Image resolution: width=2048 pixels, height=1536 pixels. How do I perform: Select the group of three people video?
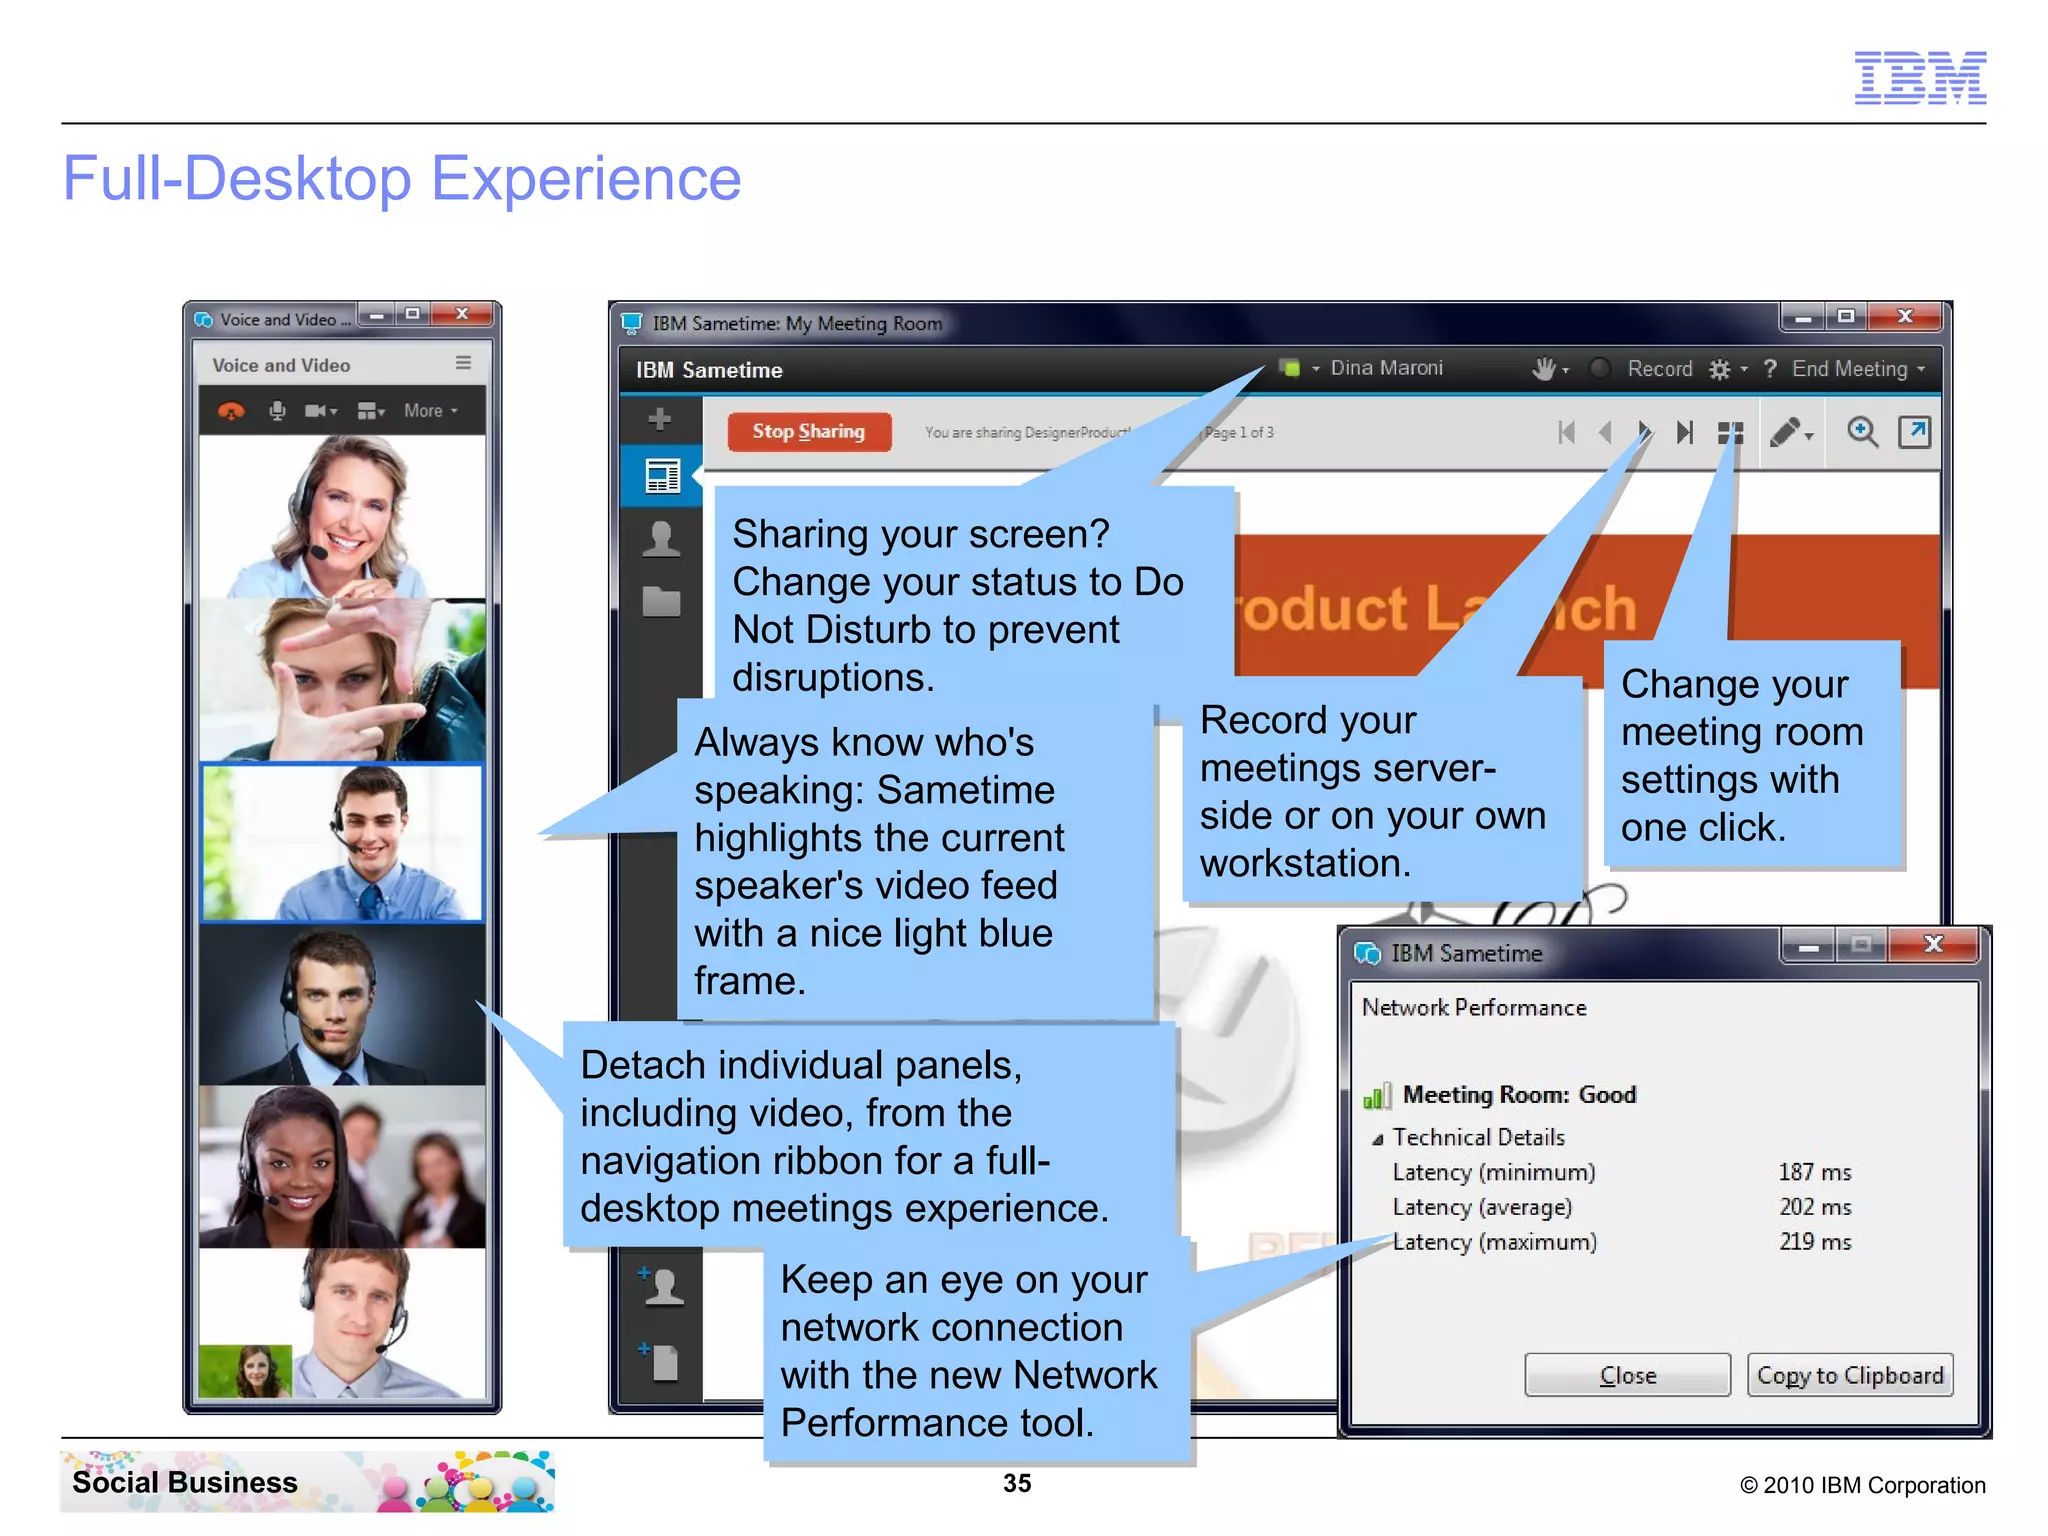pos(342,1166)
